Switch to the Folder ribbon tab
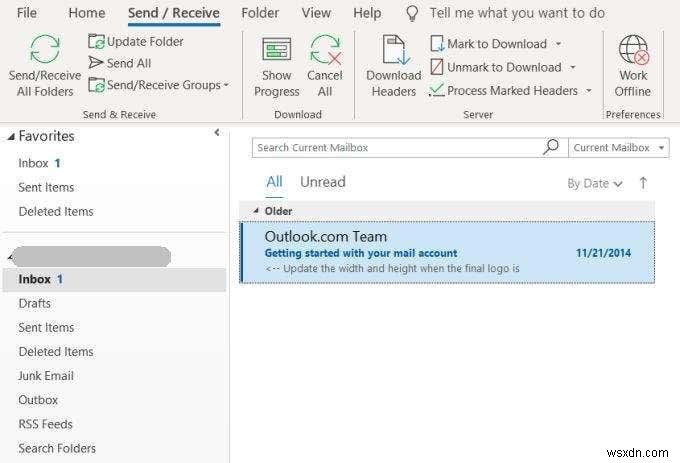 260,13
